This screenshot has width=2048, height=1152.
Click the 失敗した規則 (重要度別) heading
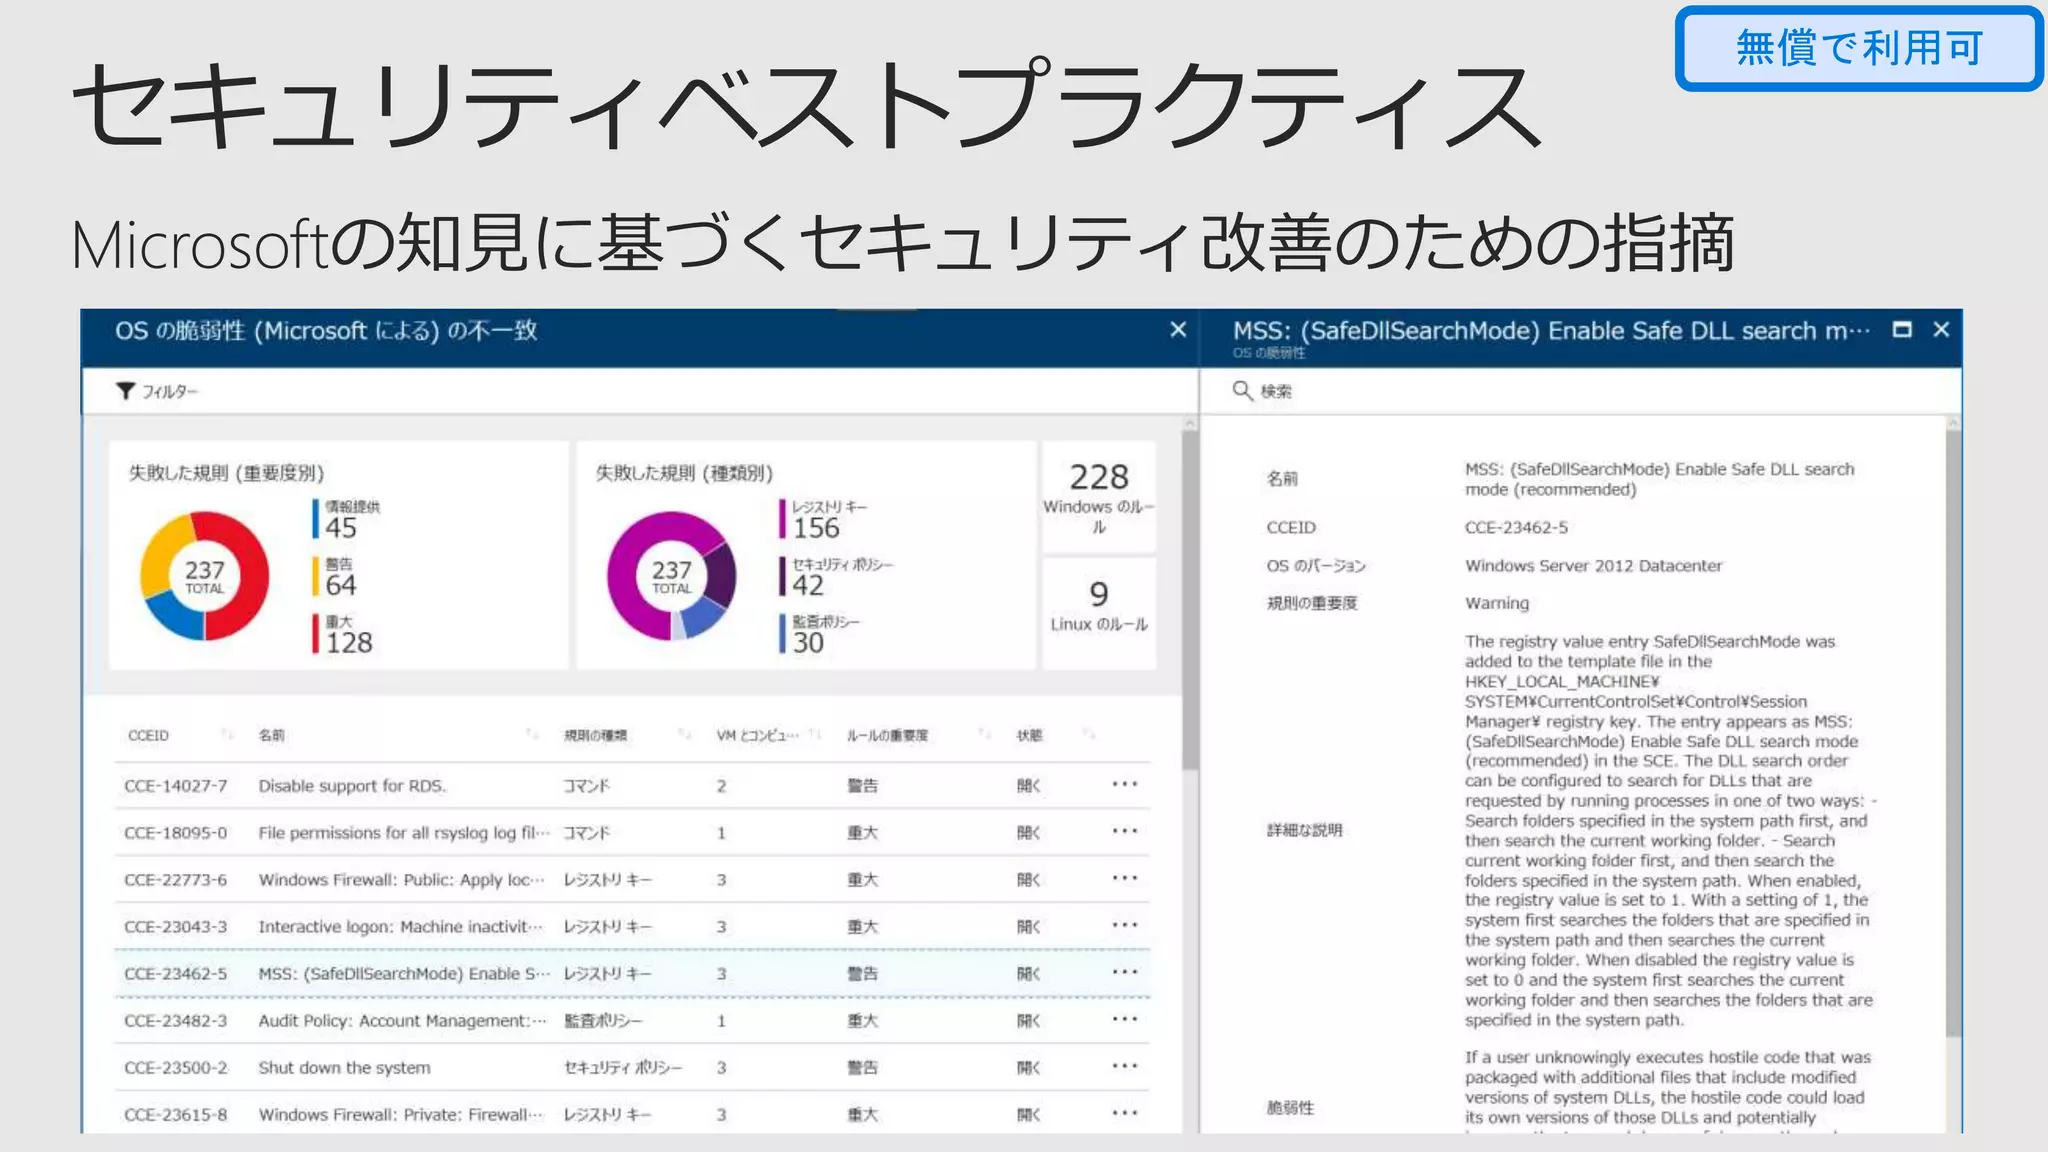pos(226,473)
